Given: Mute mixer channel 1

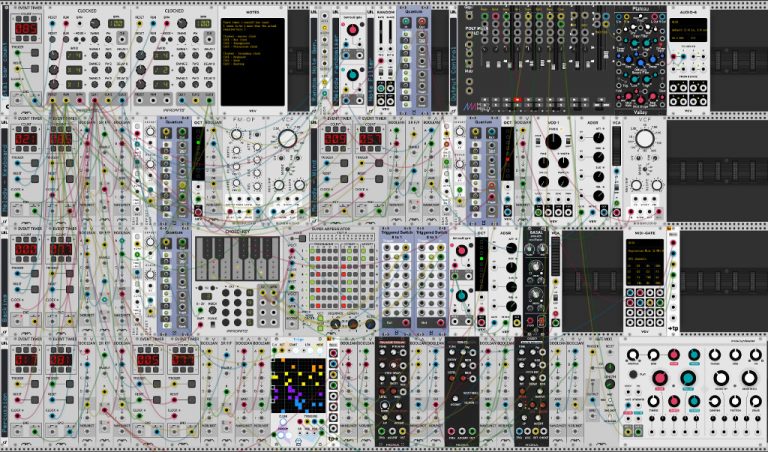Looking at the screenshot, I should [x=484, y=99].
